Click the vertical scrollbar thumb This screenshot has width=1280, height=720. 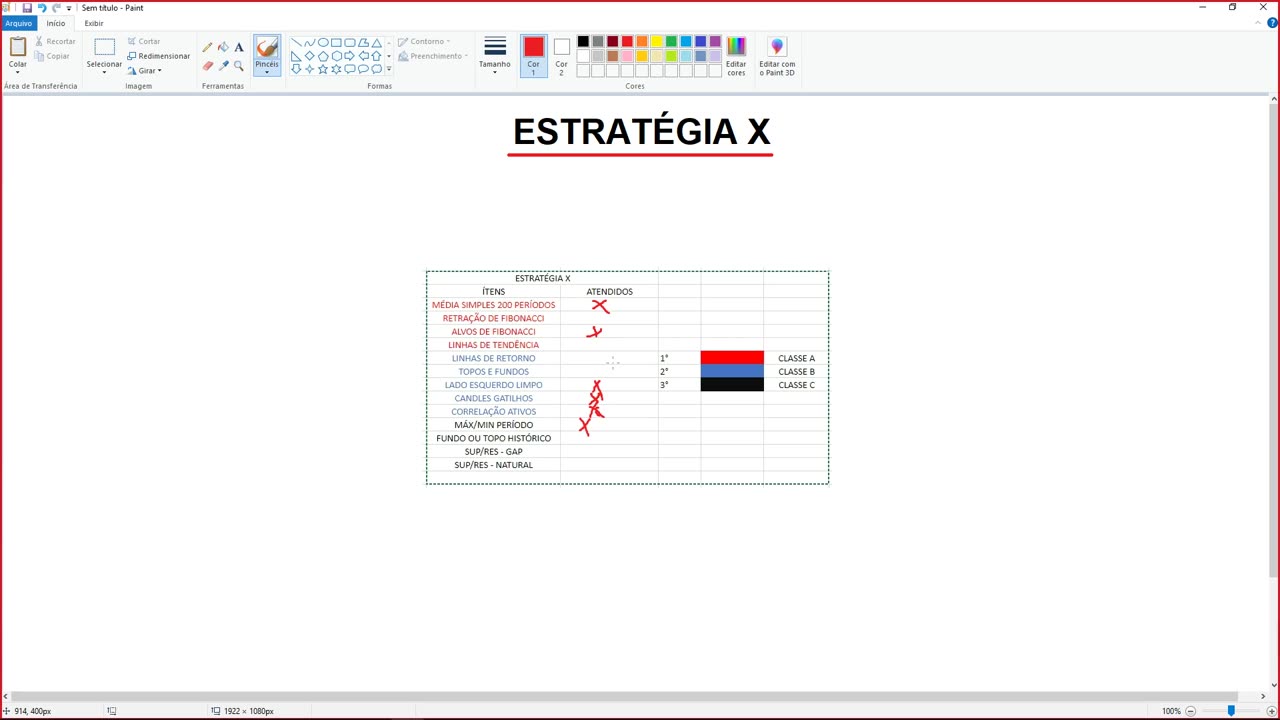[x=1274, y=340]
